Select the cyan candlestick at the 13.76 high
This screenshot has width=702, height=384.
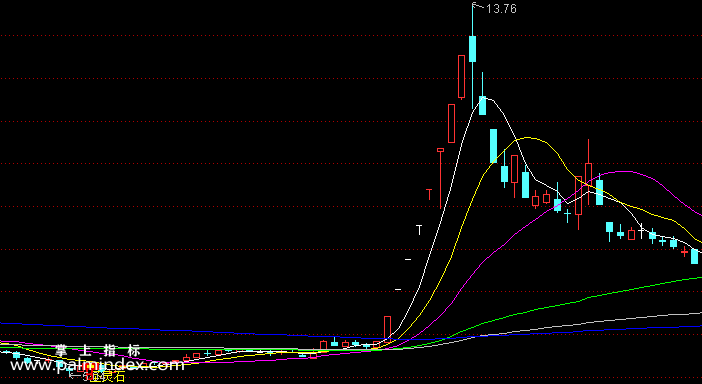pos(472,49)
